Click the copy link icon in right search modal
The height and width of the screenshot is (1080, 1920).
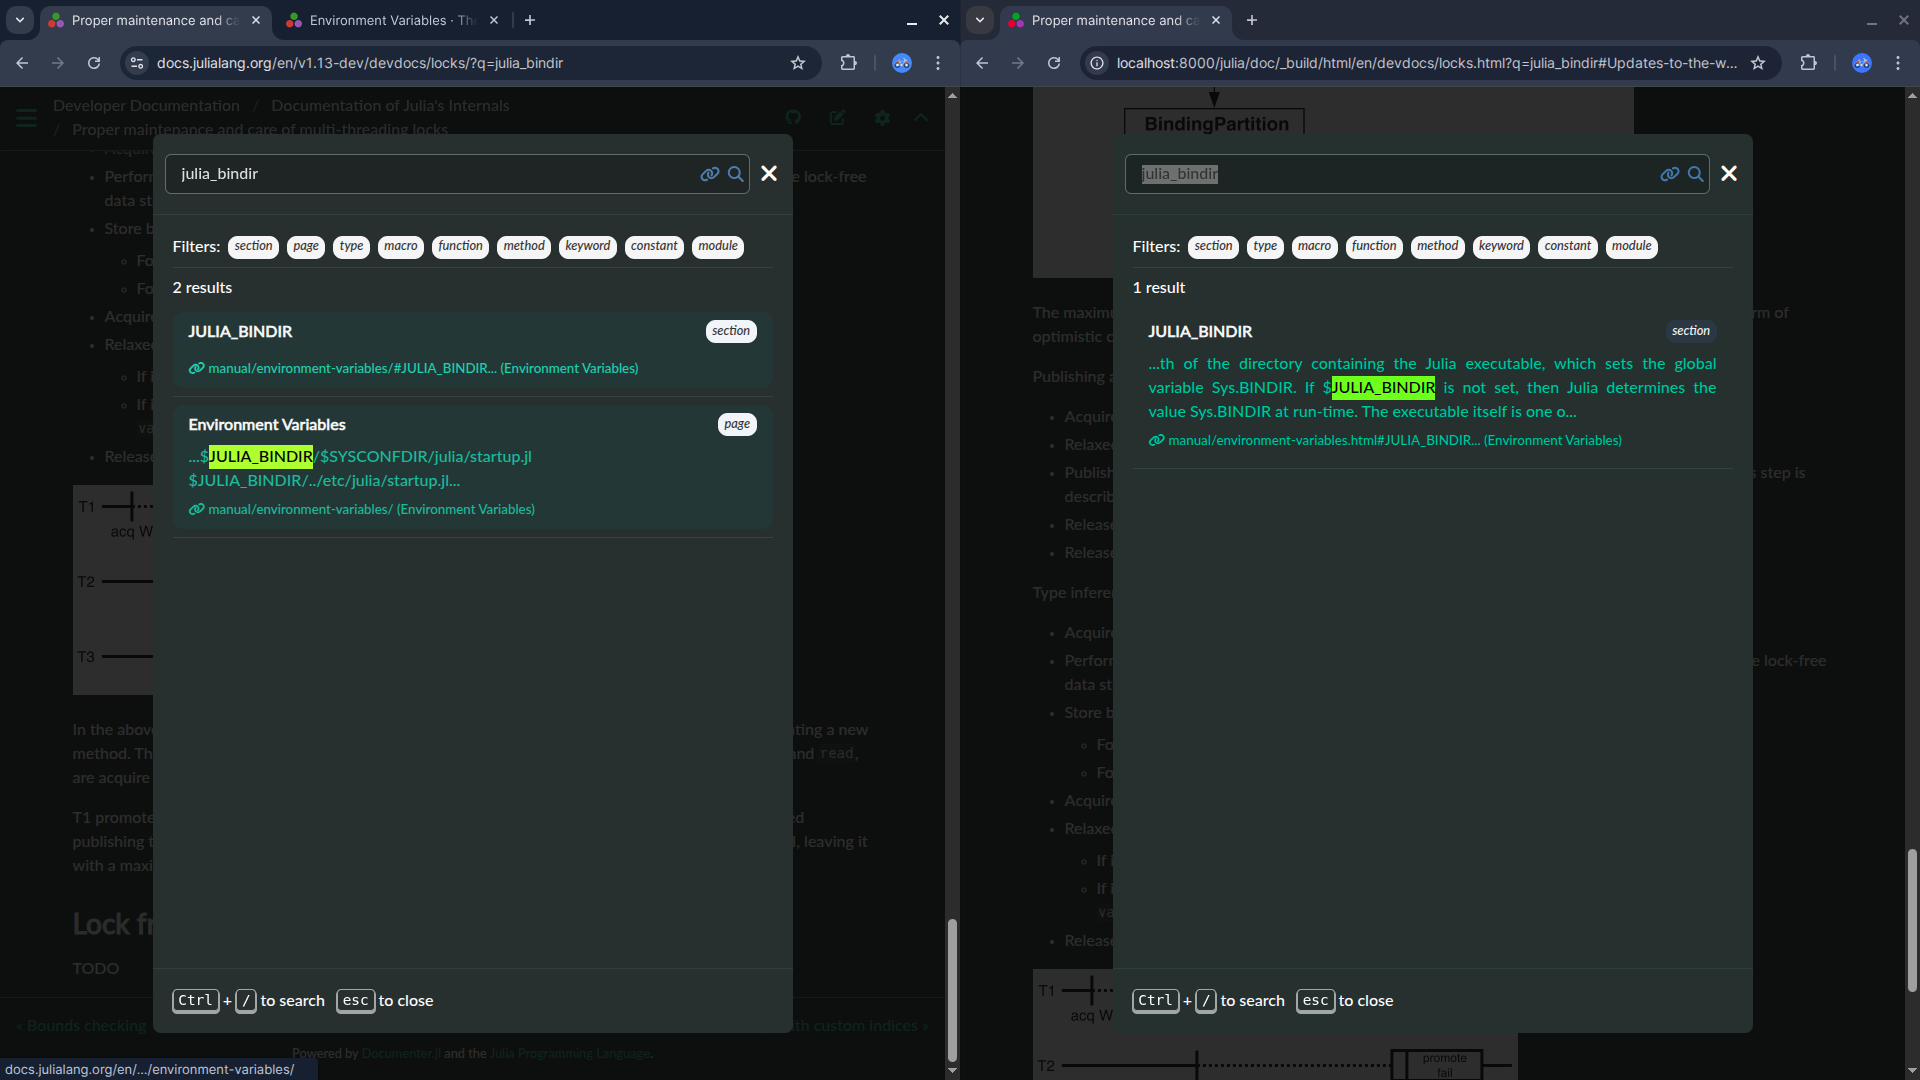(x=1669, y=174)
